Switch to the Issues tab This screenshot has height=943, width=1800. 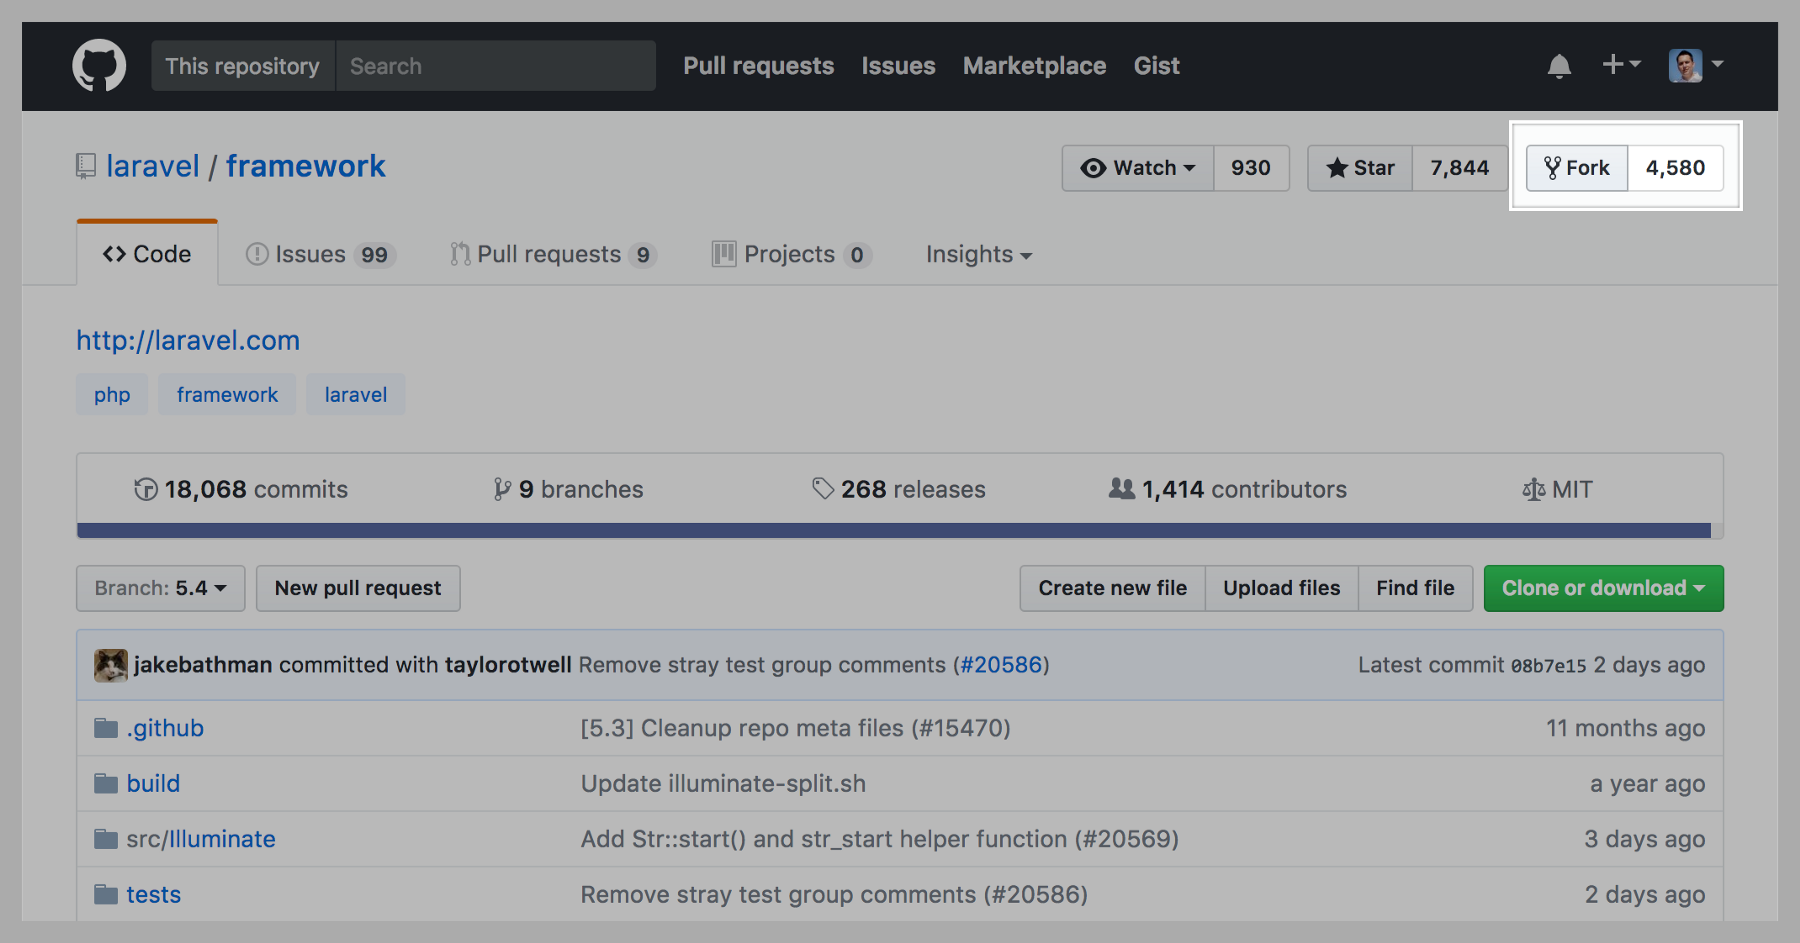321,254
